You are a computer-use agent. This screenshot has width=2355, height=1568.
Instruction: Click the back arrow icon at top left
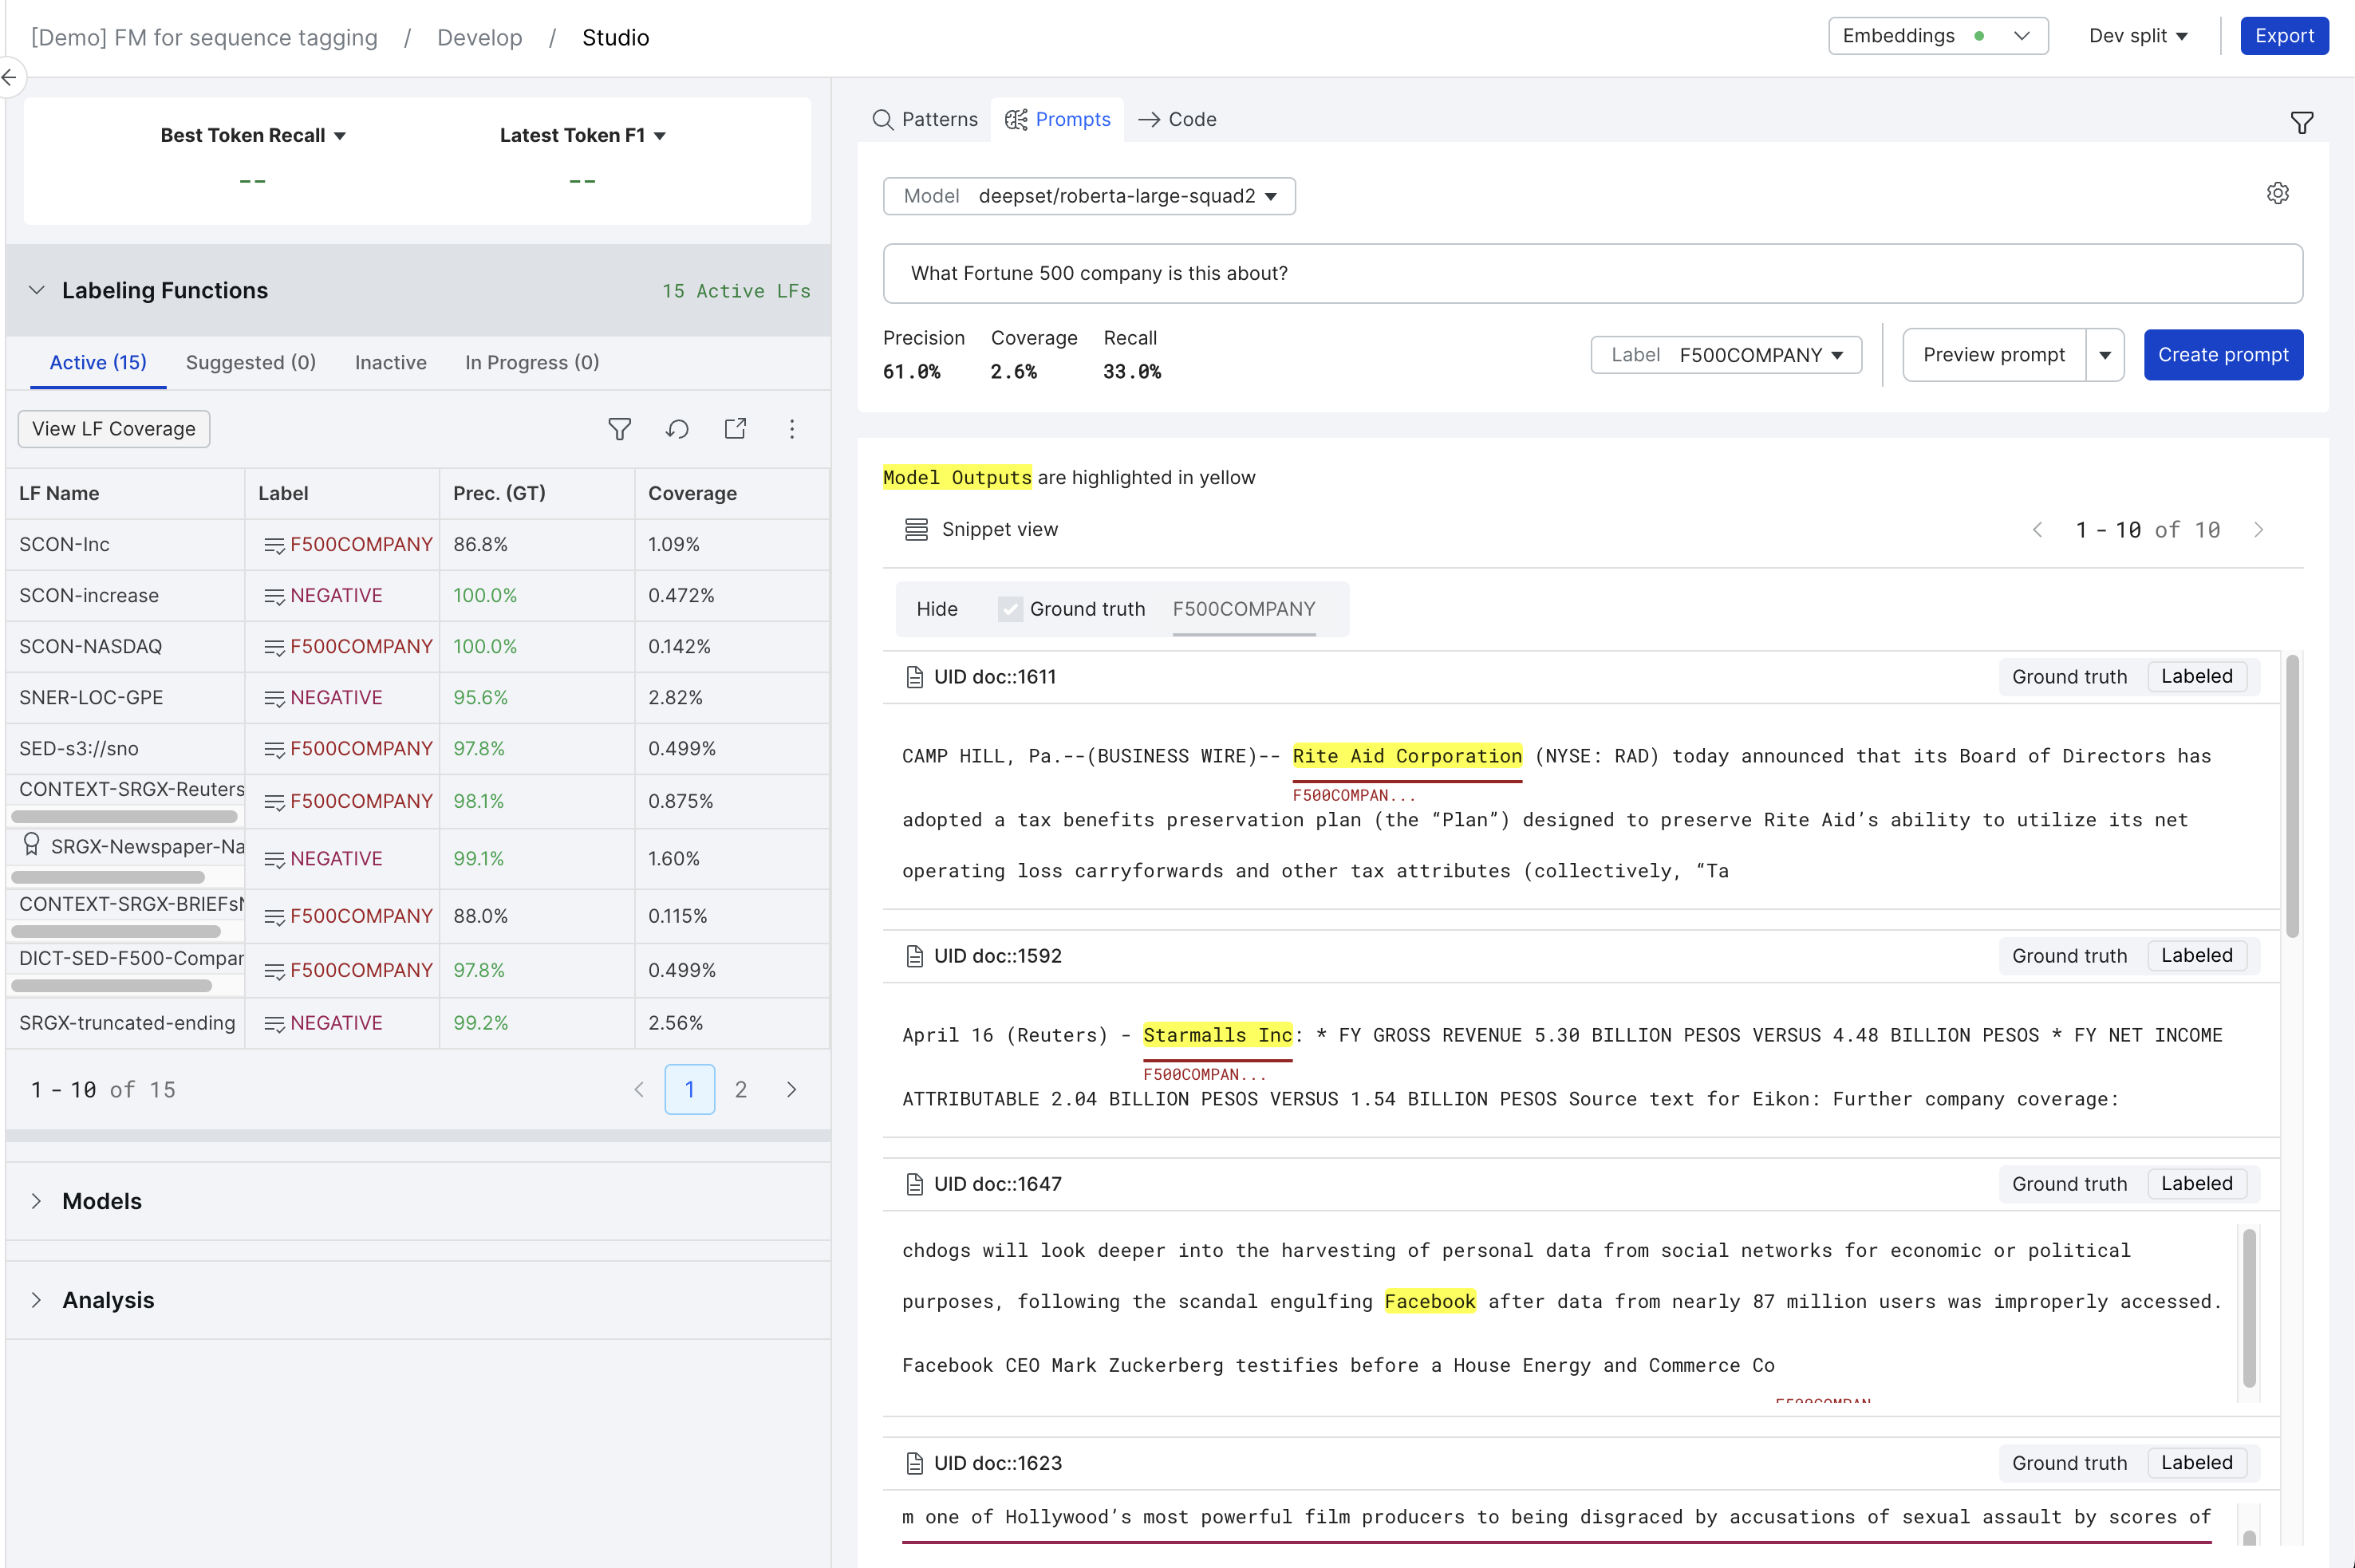coord(10,77)
